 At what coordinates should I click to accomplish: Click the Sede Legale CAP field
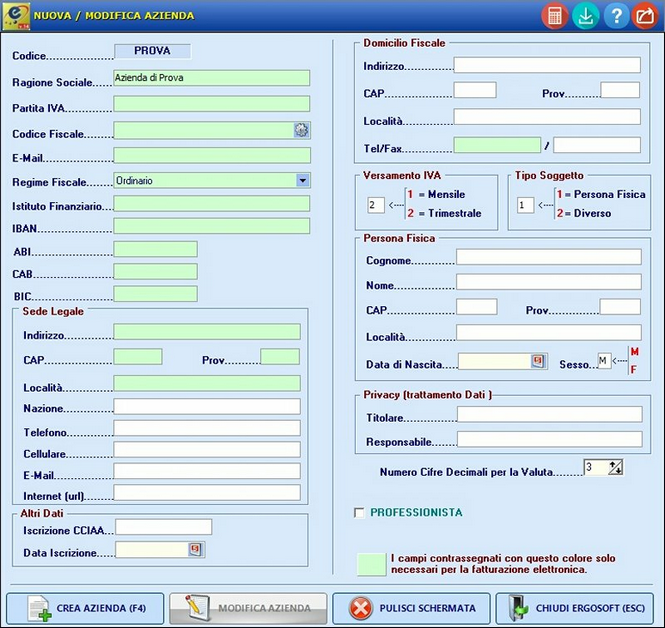(138, 357)
